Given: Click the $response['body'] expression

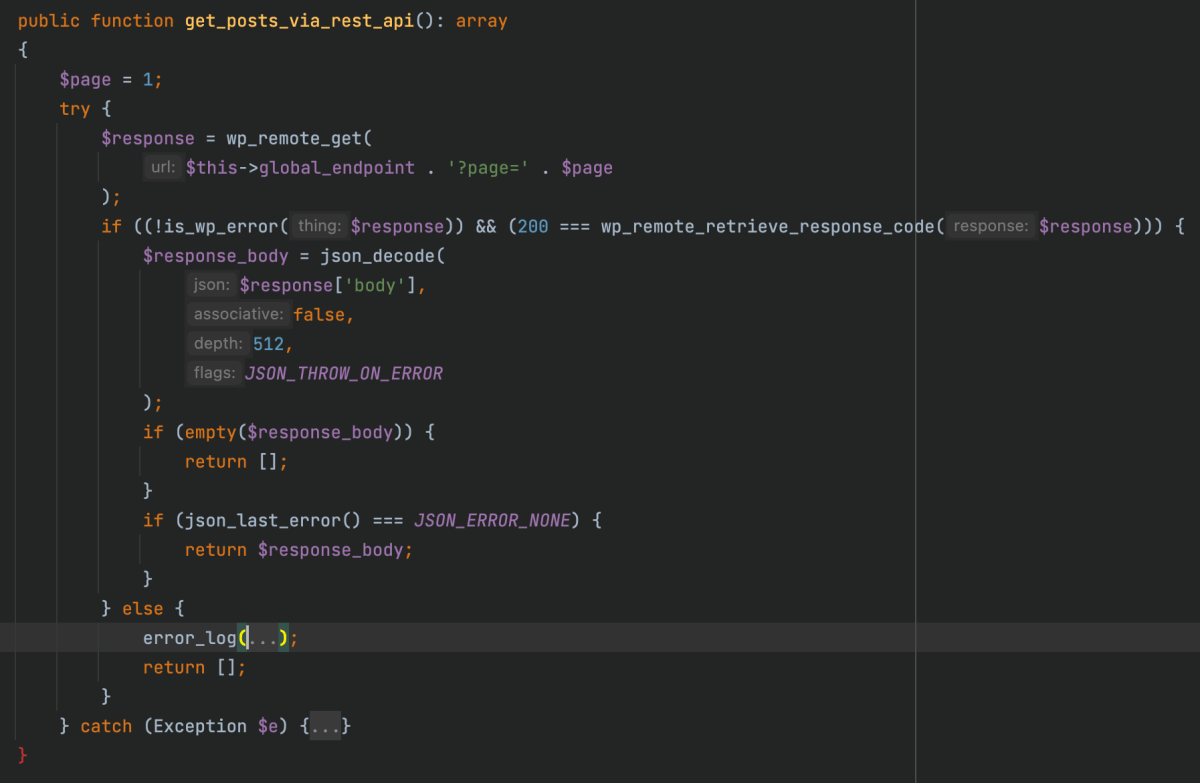Looking at the screenshot, I should click(x=328, y=286).
